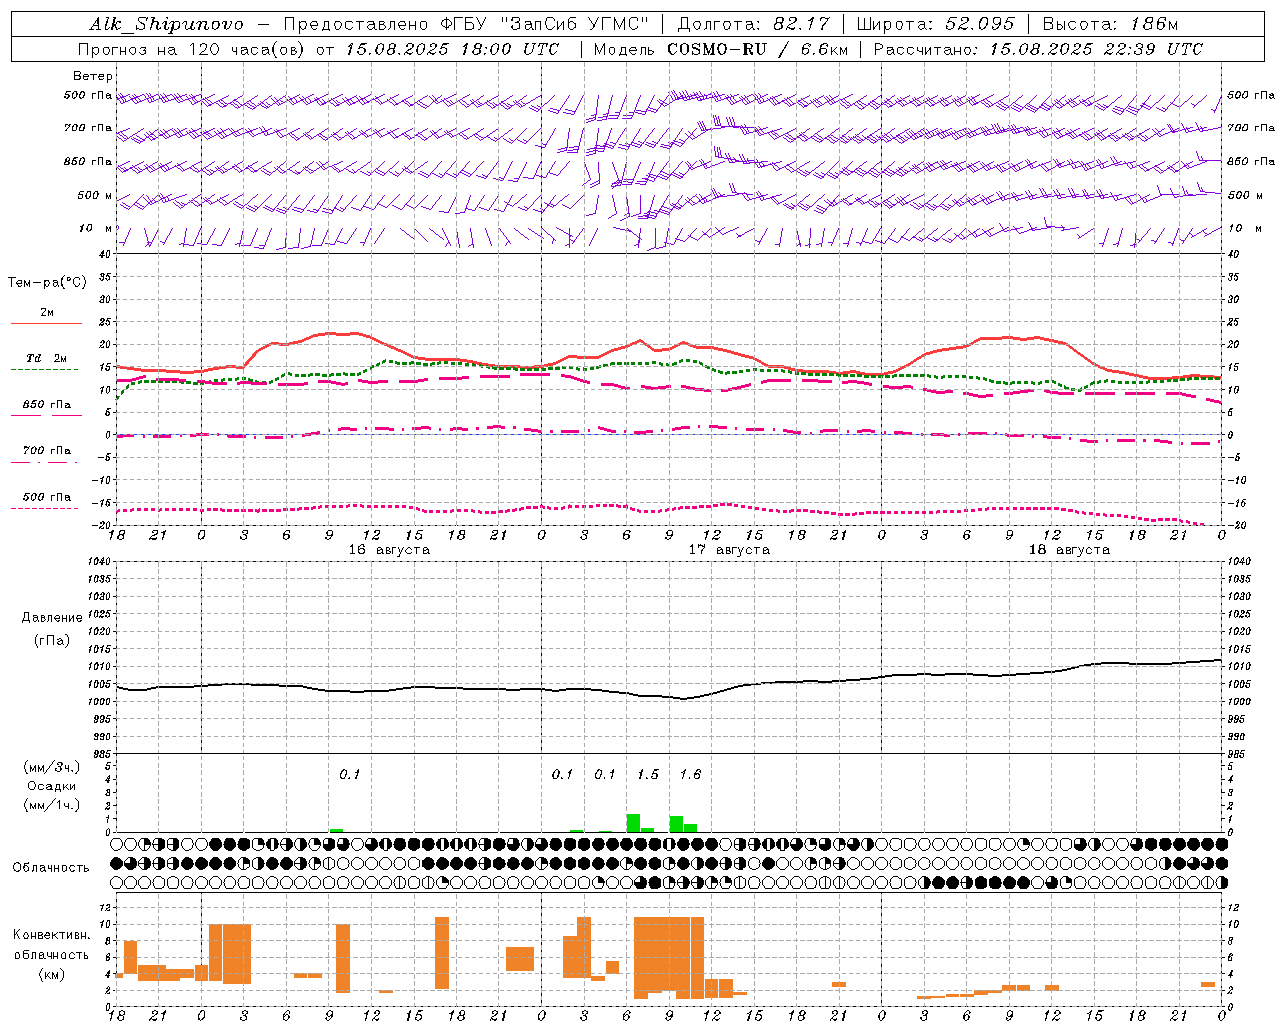Click the Осадки precipitation label
The width and height of the screenshot is (1280, 1024).
pyautogui.click(x=51, y=786)
